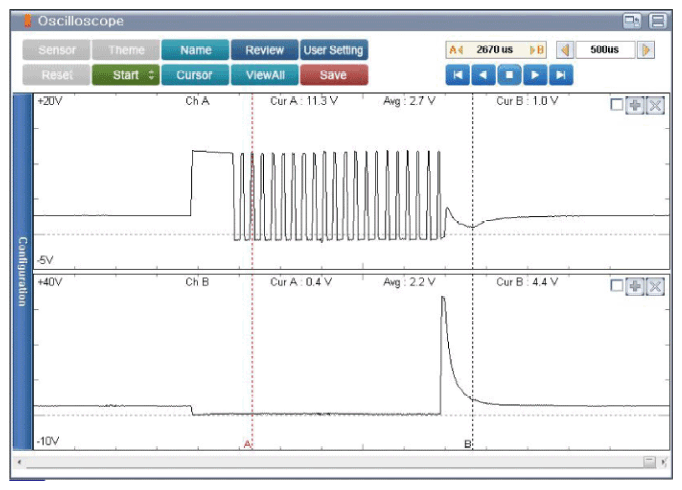Open Start button up-down arrow selector

click(151, 75)
